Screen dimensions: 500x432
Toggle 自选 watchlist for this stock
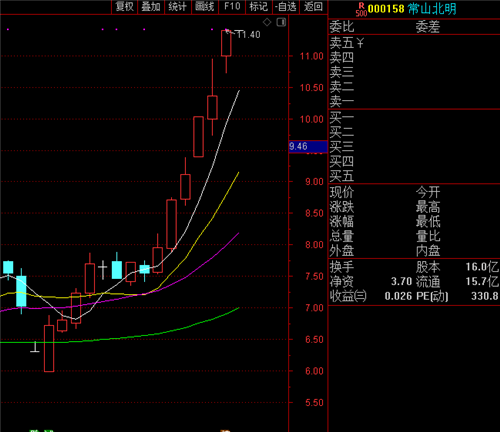click(286, 7)
